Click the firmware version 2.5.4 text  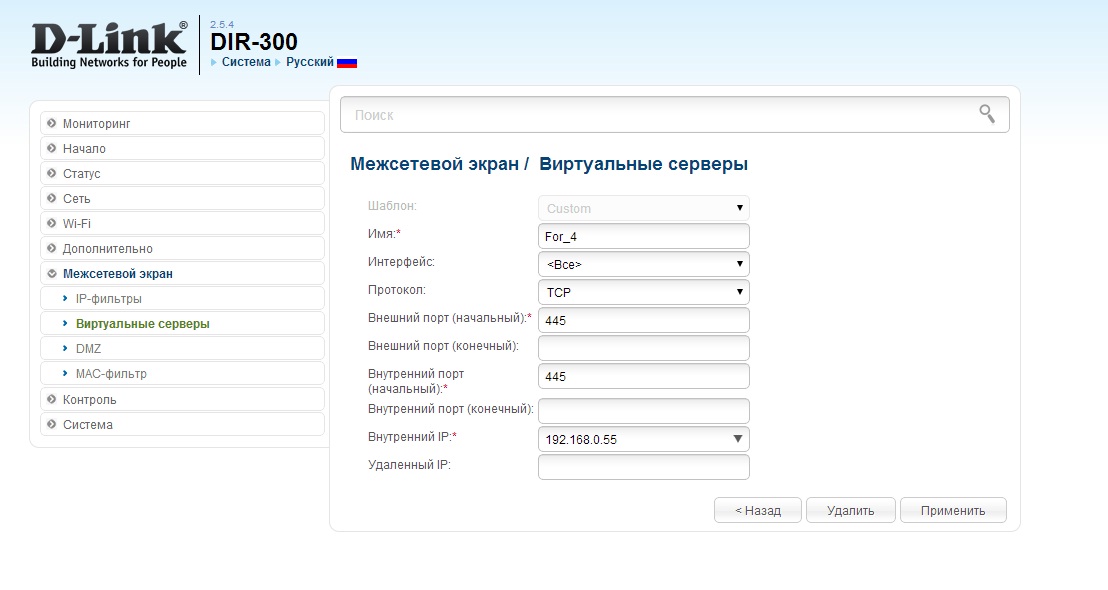222,24
